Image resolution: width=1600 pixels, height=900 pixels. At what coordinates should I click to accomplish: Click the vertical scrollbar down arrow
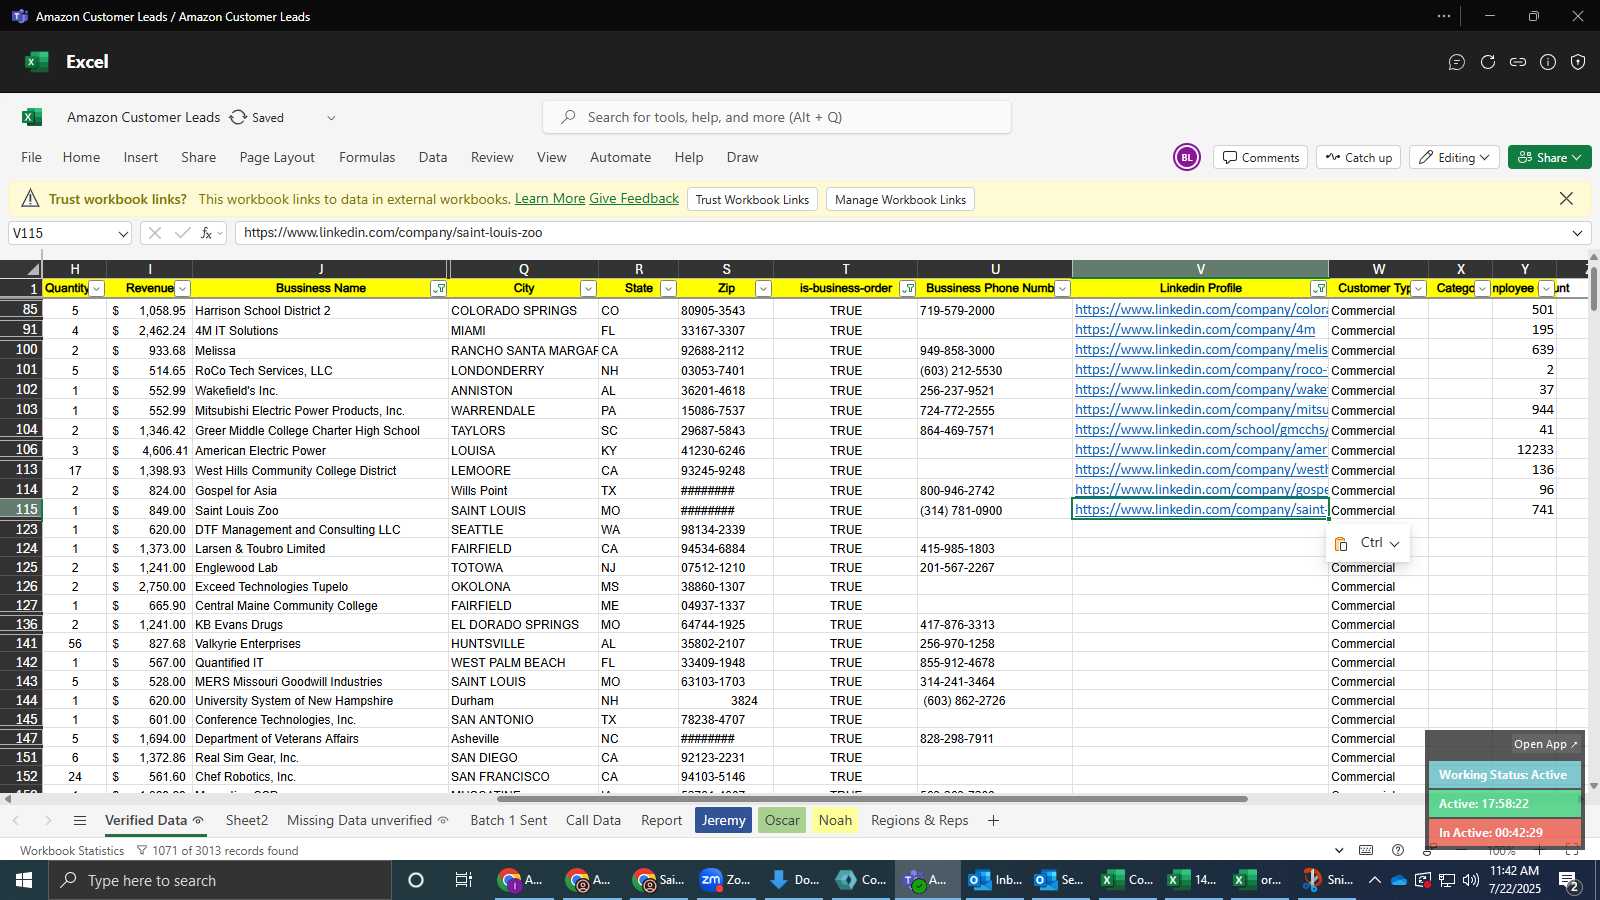click(x=1593, y=785)
